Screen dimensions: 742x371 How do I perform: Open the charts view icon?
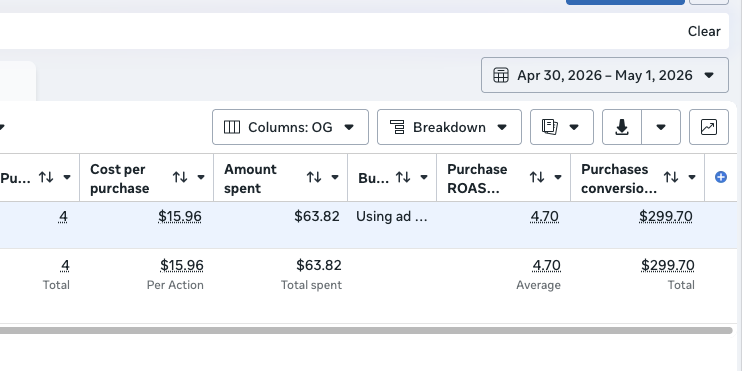(709, 127)
